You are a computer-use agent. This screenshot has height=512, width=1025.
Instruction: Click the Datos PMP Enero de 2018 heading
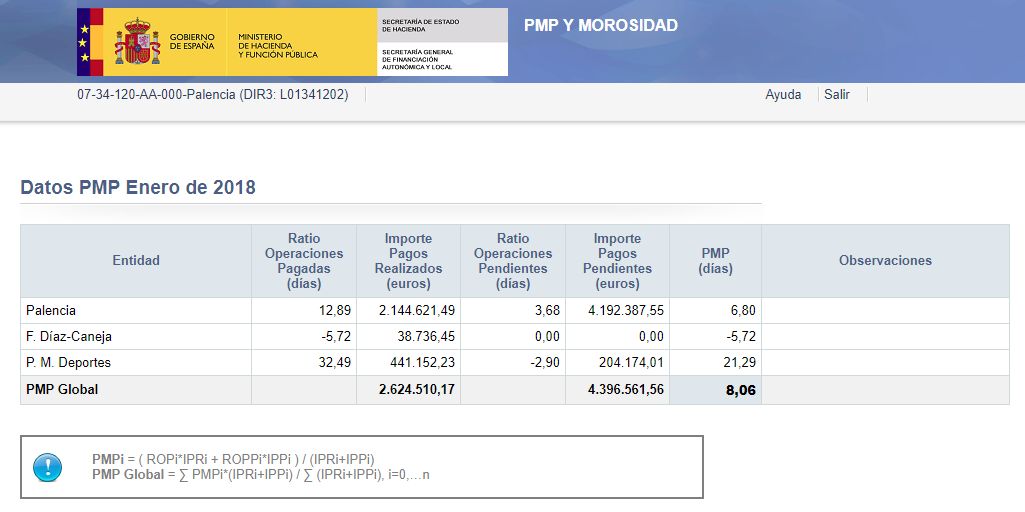(138, 188)
